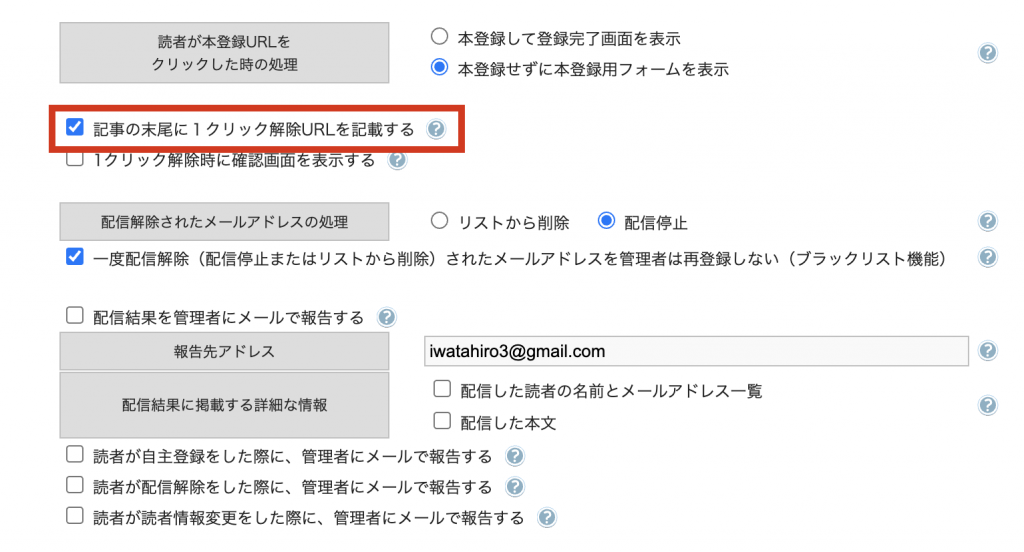Toggle the ブラックリスト機能 checkbox off
Viewport: 1024px width, 552px height.
point(75,256)
